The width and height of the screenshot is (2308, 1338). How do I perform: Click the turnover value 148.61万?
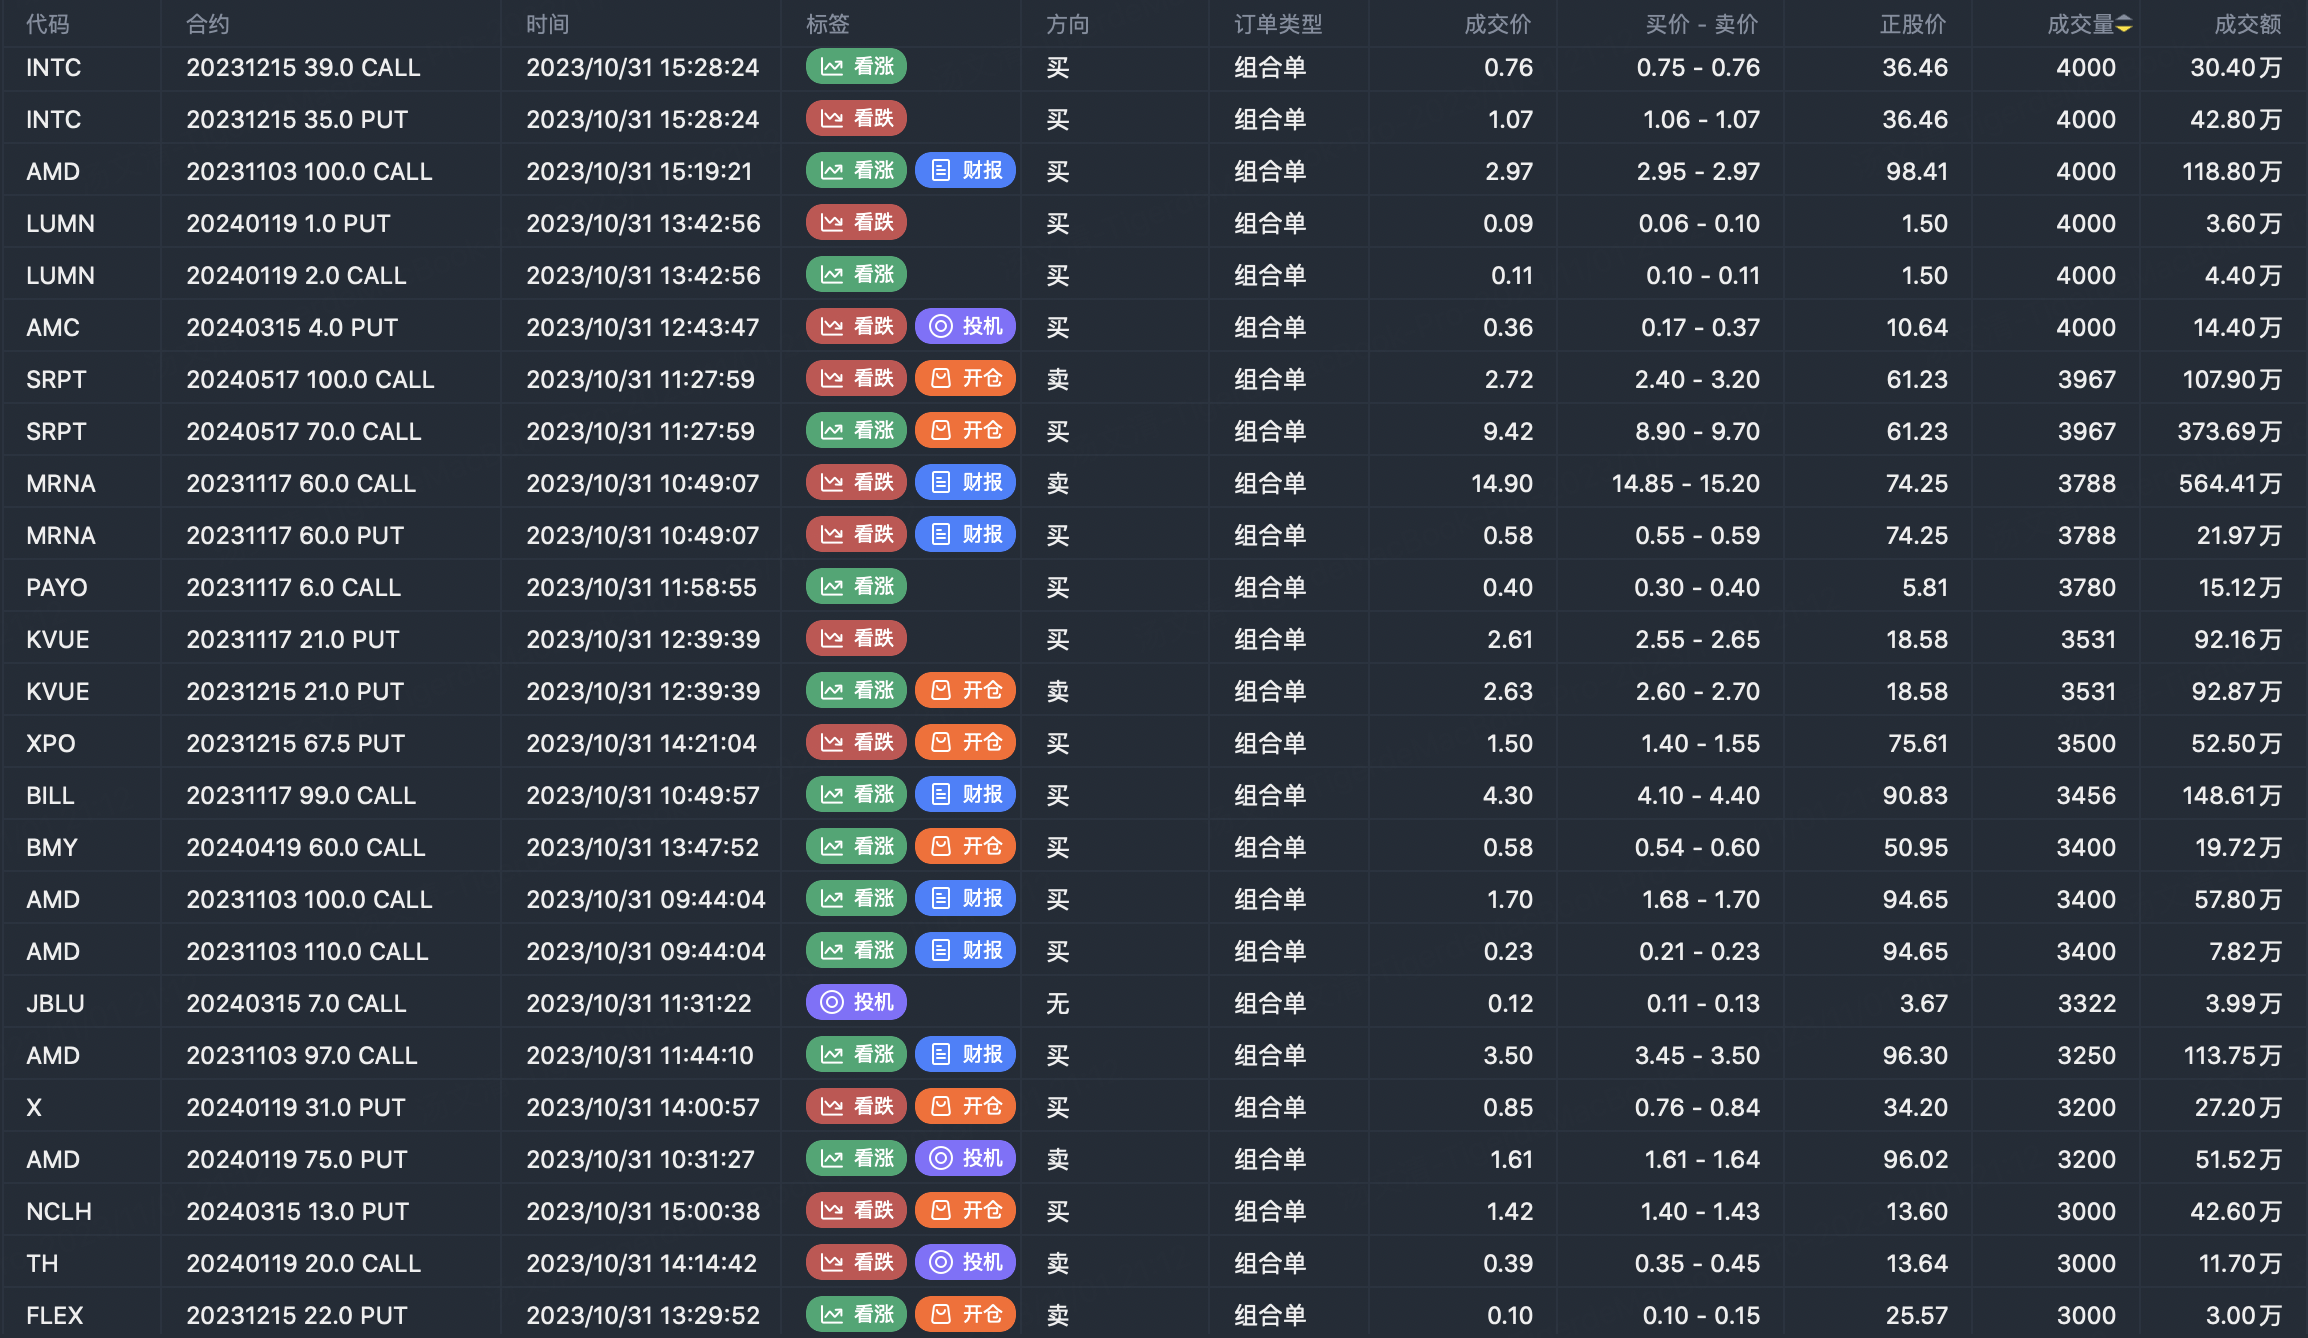coord(2232,795)
